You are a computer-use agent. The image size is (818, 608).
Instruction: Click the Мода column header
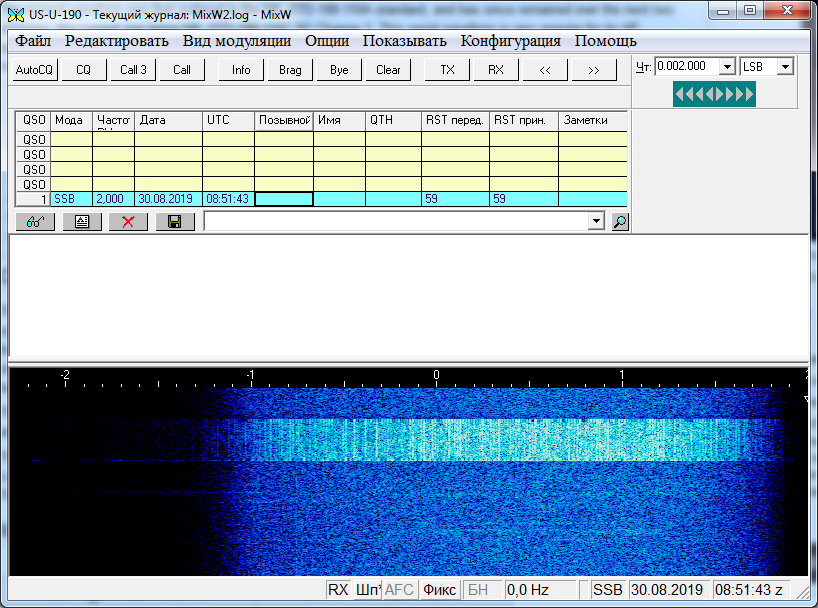[71, 120]
